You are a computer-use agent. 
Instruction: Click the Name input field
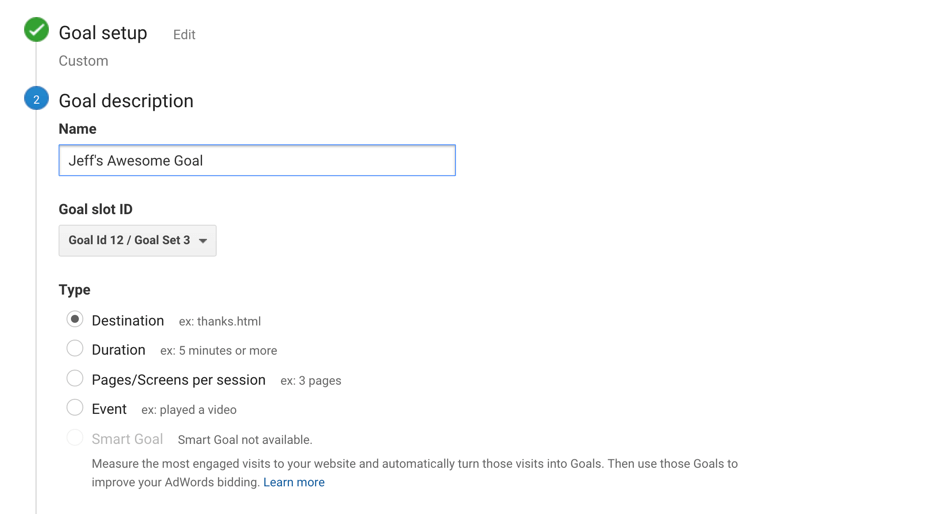pyautogui.click(x=257, y=160)
